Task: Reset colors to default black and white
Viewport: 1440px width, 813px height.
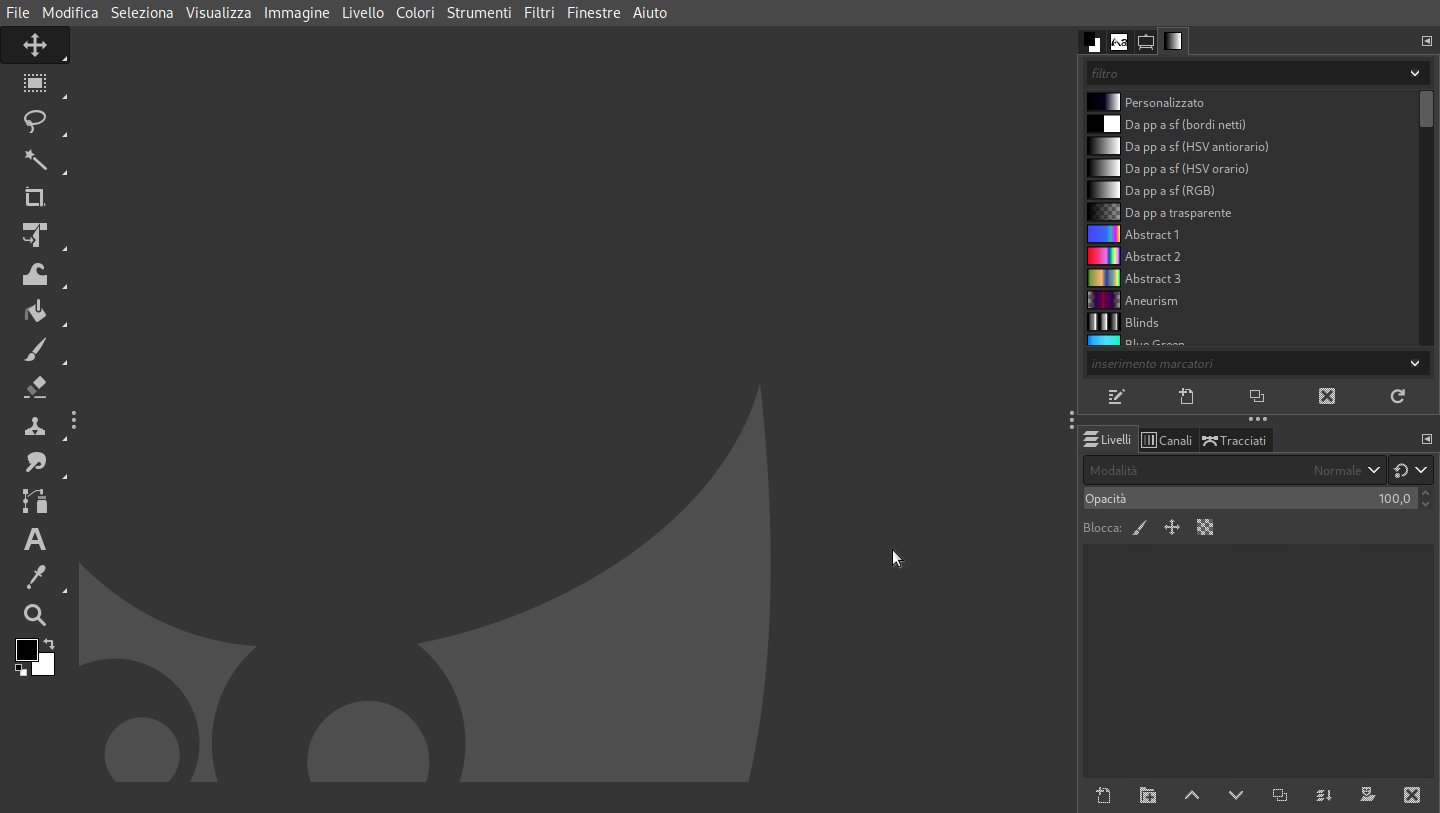Action: coord(21,670)
